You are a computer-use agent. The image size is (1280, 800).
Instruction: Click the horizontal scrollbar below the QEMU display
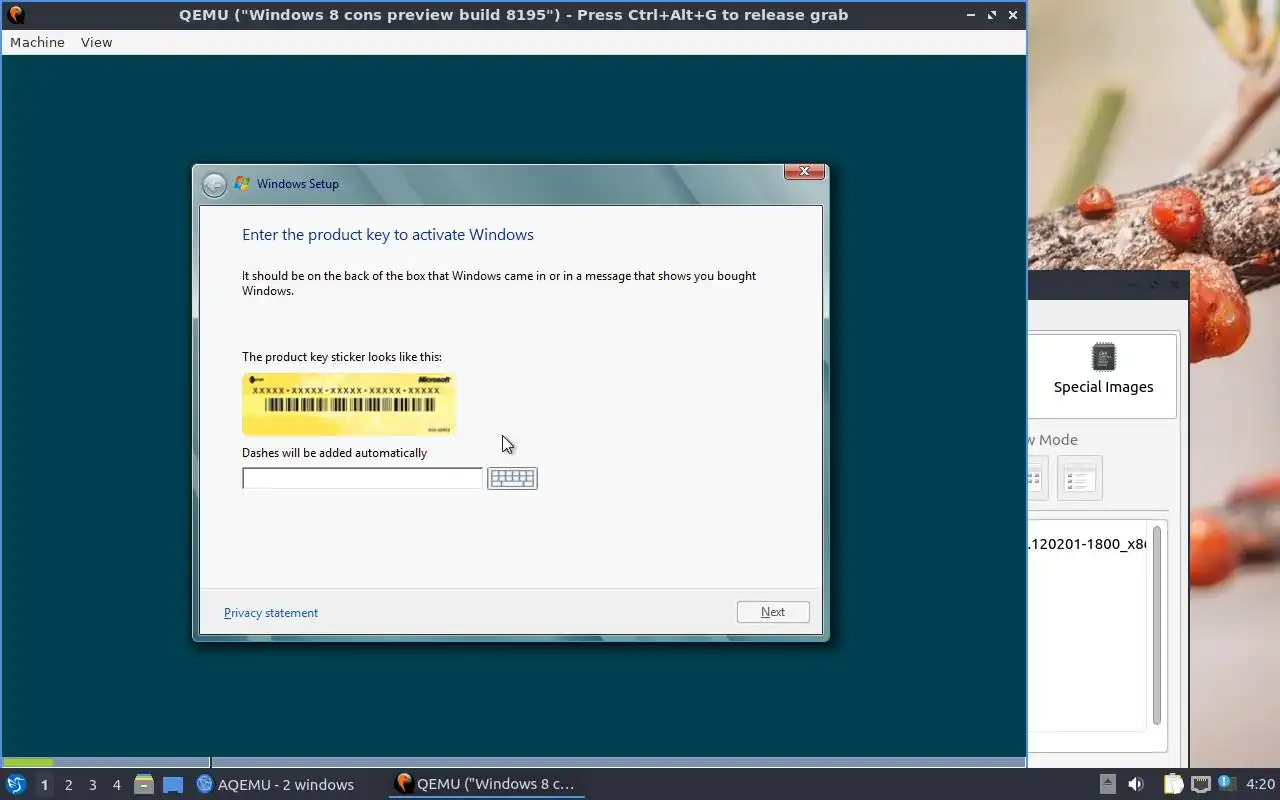tap(514, 762)
